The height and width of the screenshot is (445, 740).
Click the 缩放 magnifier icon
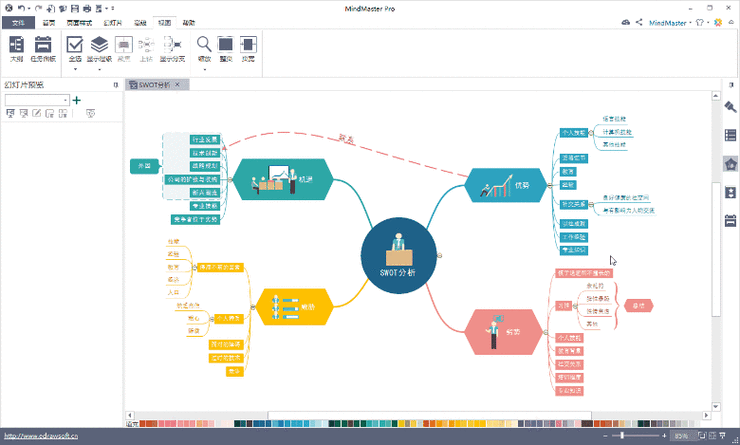[x=204, y=44]
